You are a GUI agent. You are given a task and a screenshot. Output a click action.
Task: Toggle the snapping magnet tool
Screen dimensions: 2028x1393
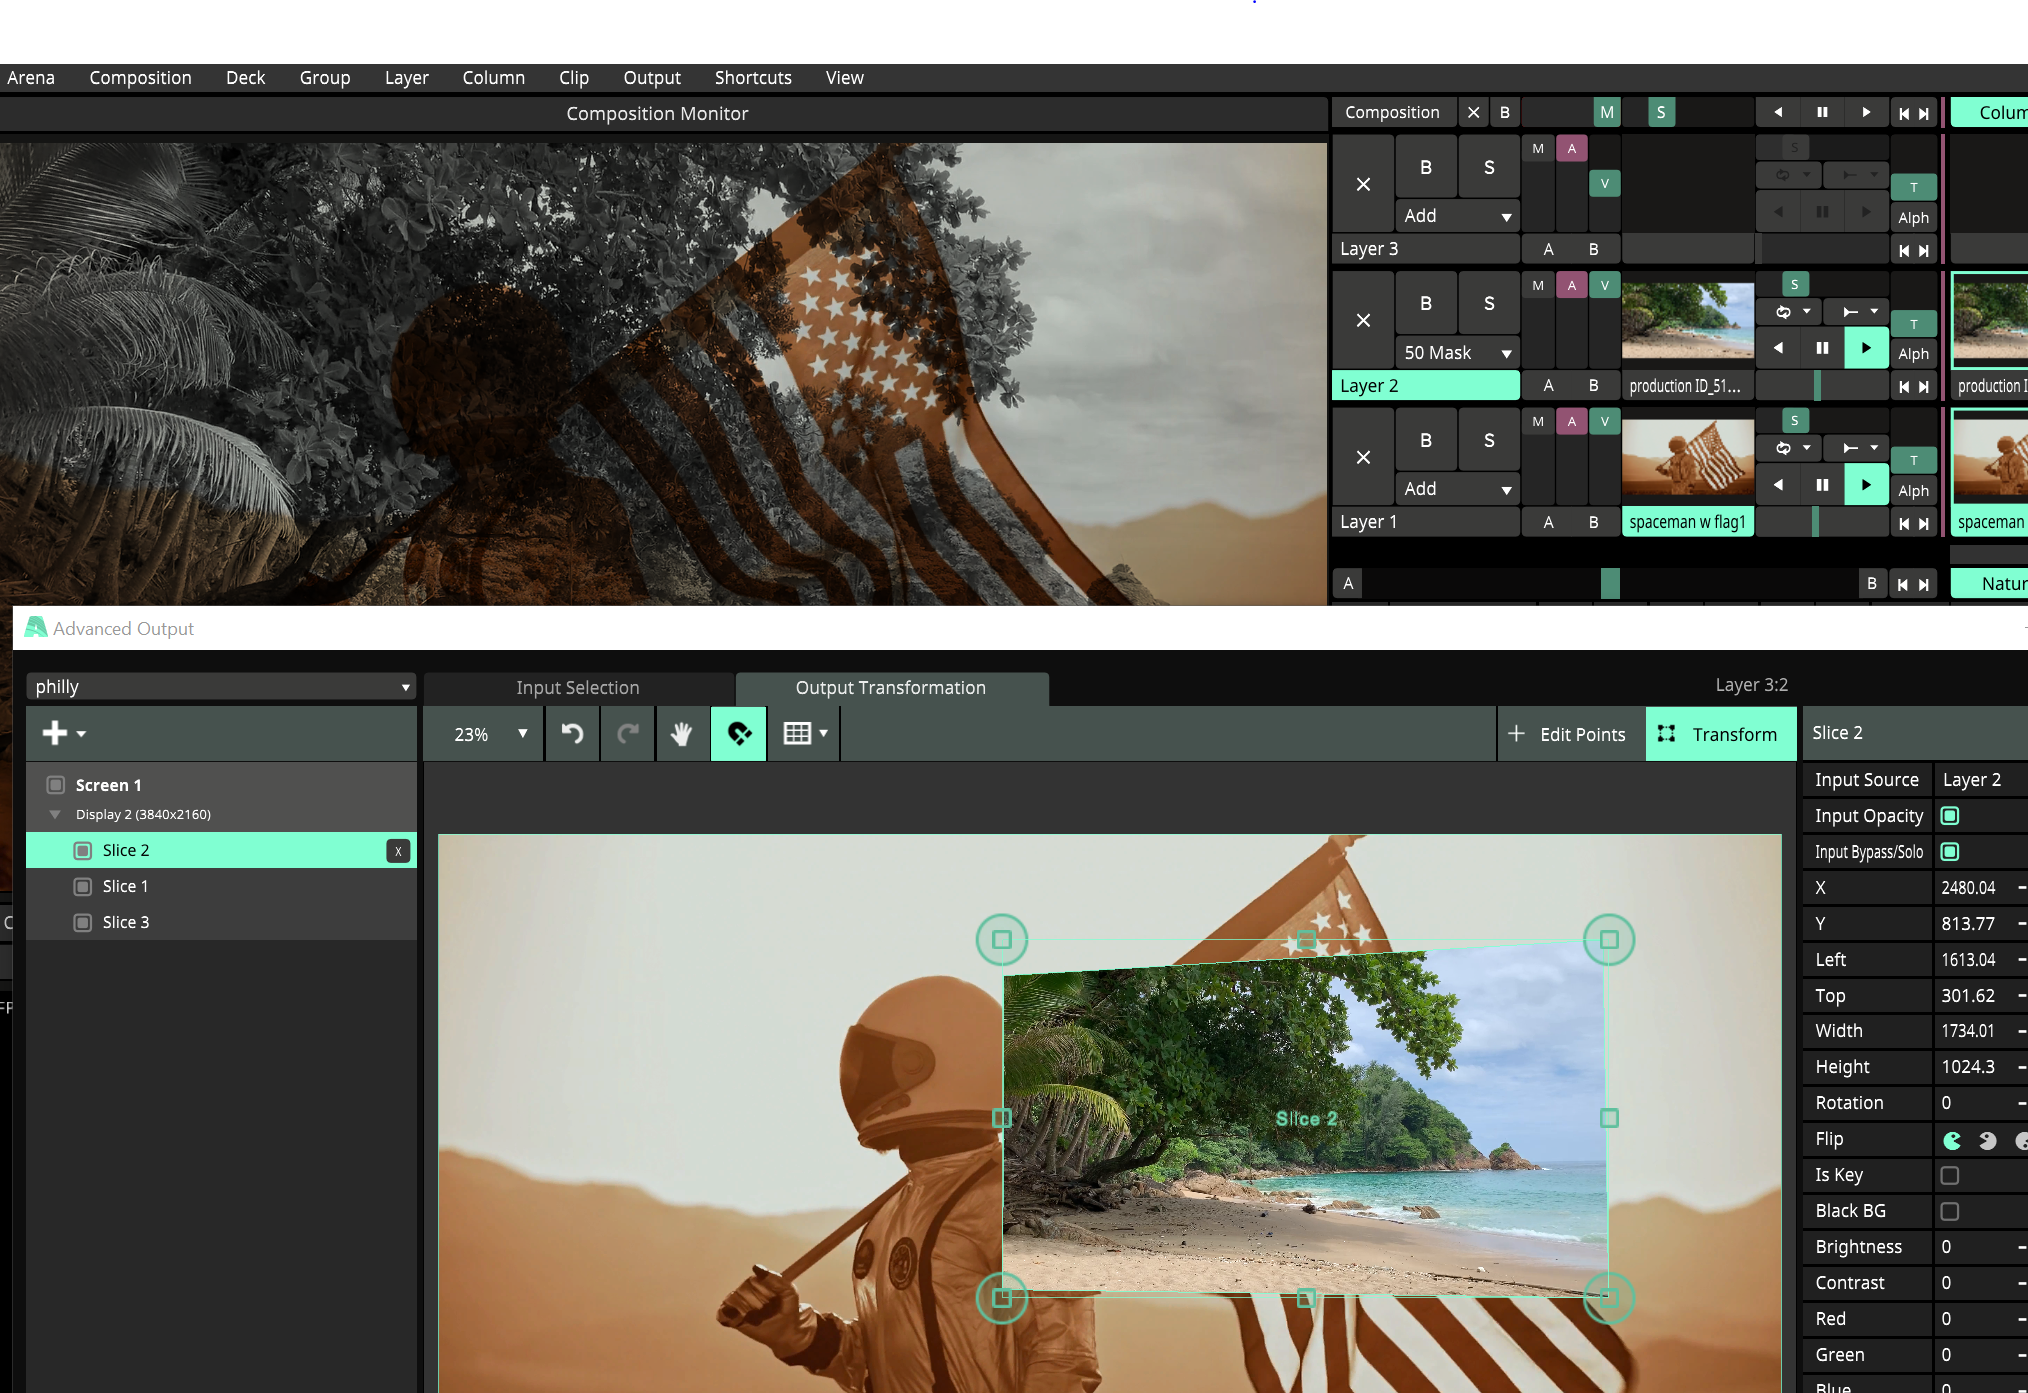coord(739,734)
